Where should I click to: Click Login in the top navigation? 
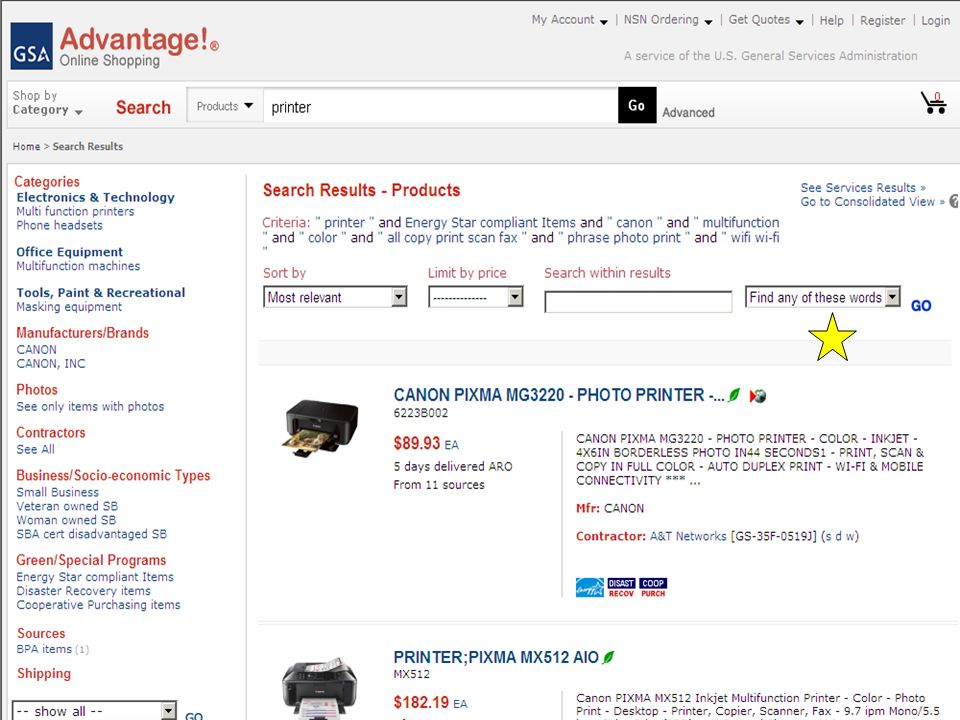point(936,21)
